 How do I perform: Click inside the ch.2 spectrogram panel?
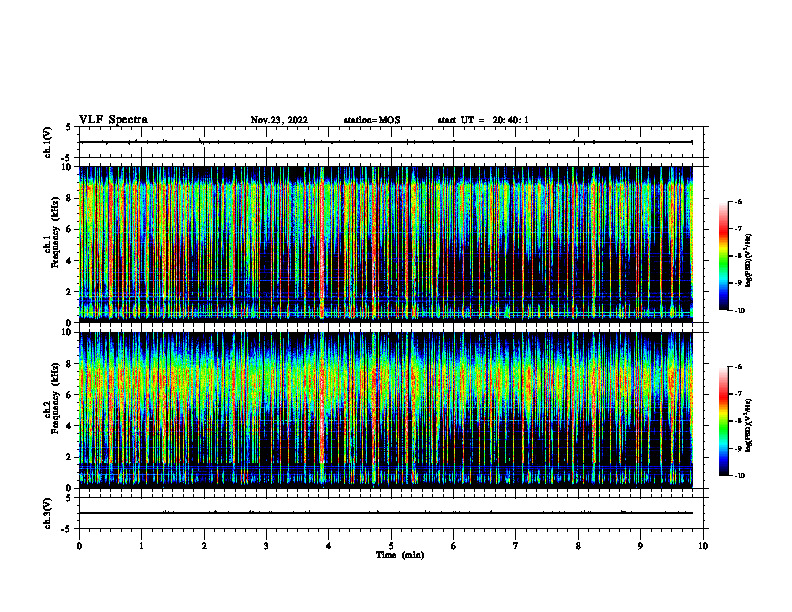pyautogui.click(x=386, y=410)
